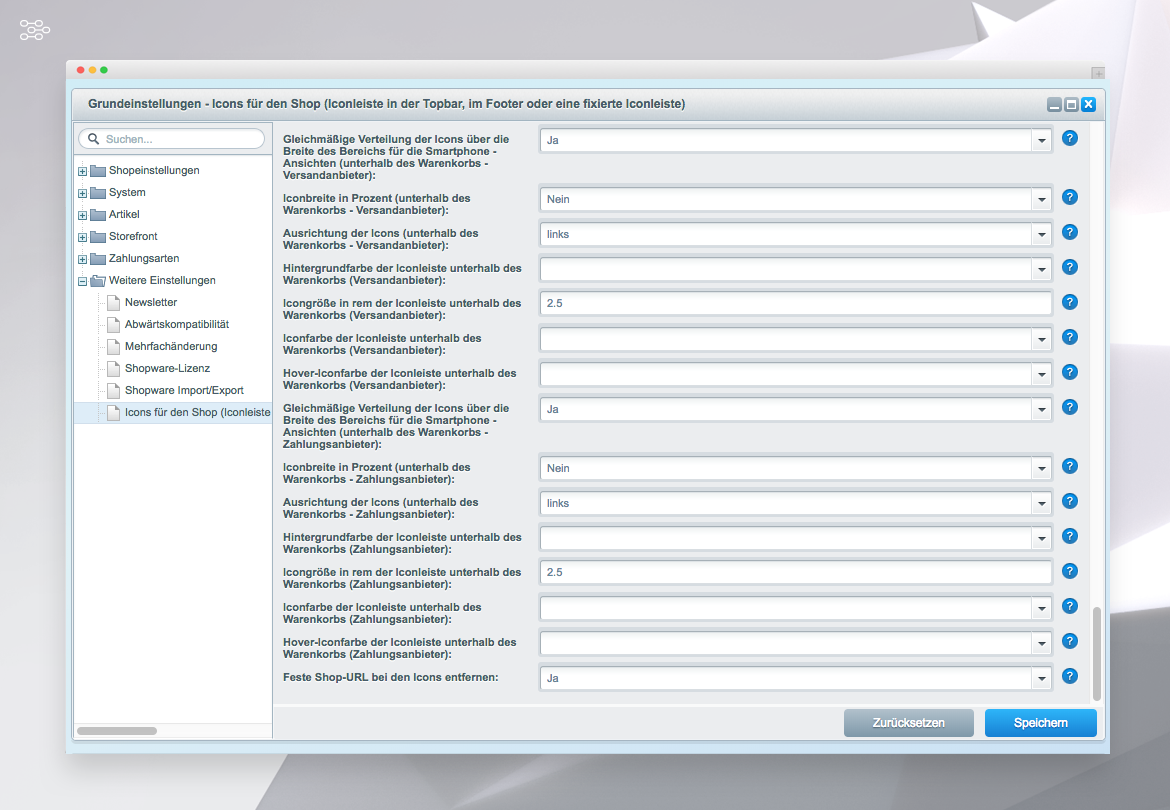Show help for Iconbreite in Prozent Versandanbieter

[1069, 197]
